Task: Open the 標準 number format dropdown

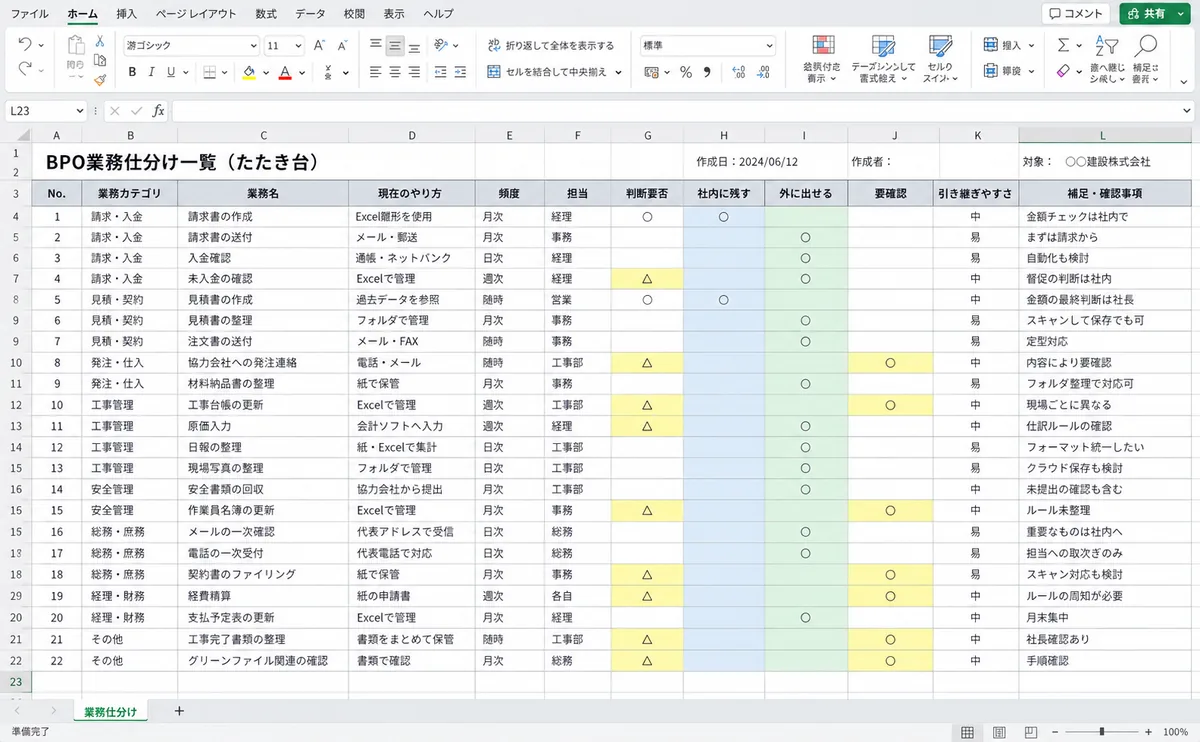Action: point(769,45)
